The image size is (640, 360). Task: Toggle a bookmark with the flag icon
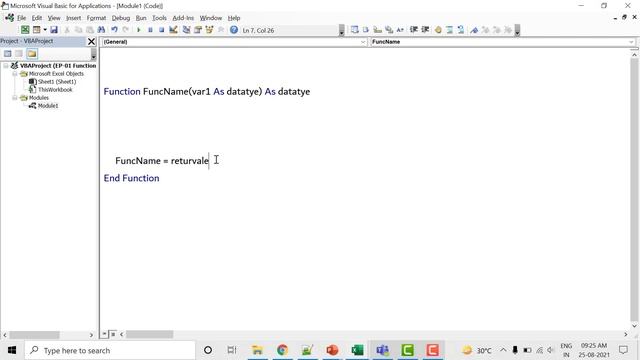pyautogui.click(x=474, y=30)
